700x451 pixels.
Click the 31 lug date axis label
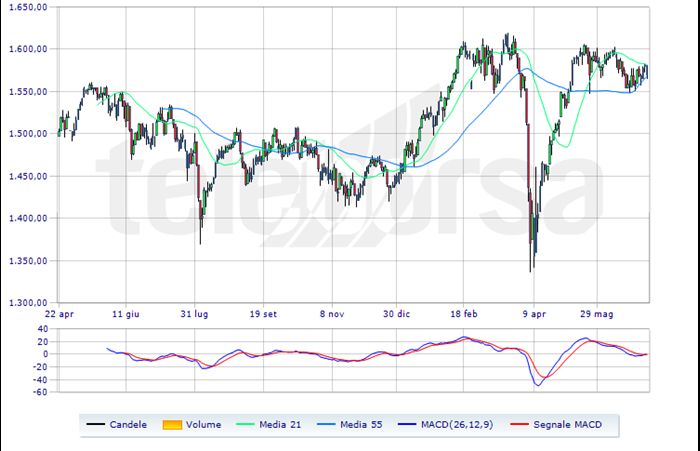click(194, 314)
